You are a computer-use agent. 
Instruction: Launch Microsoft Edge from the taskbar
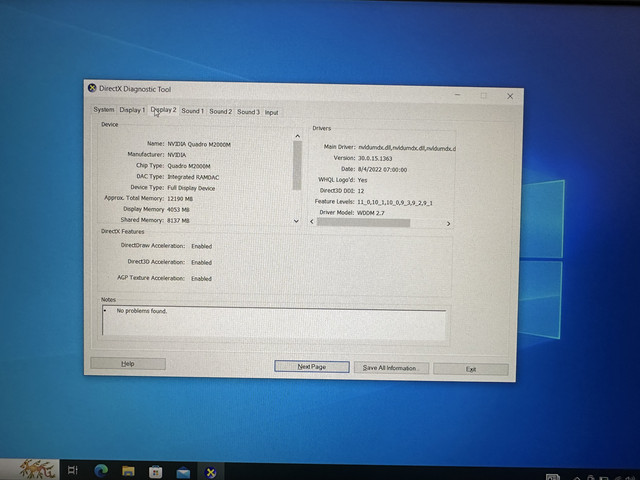click(x=101, y=471)
